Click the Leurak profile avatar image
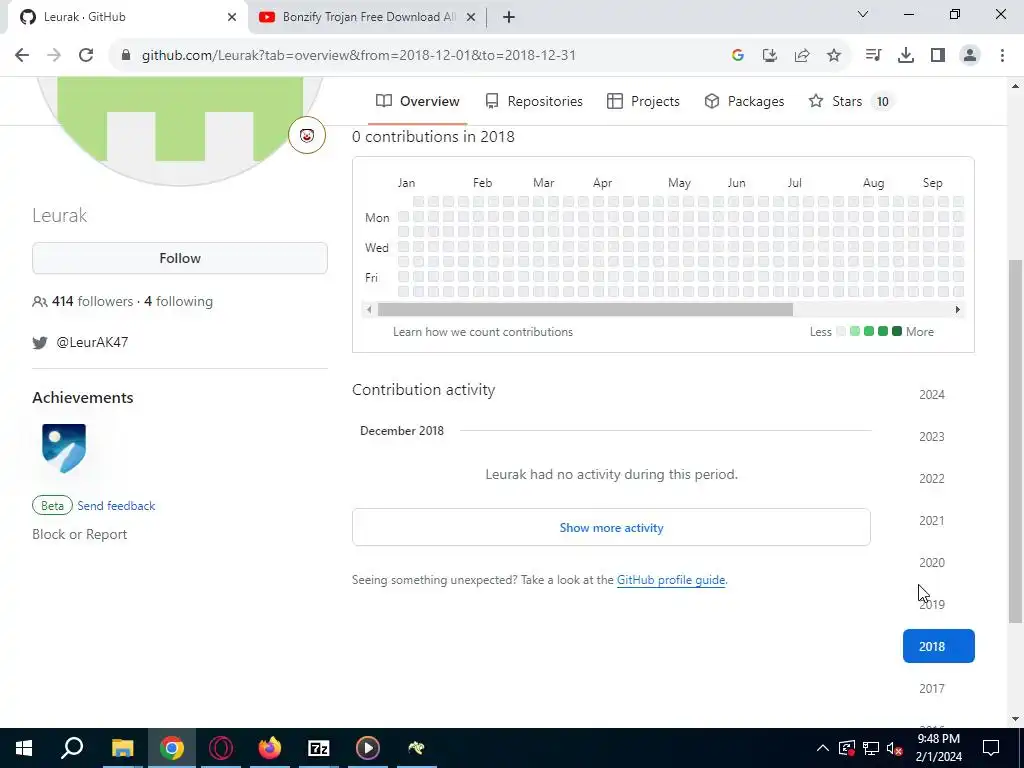Image resolution: width=1024 pixels, height=768 pixels. click(x=180, y=131)
